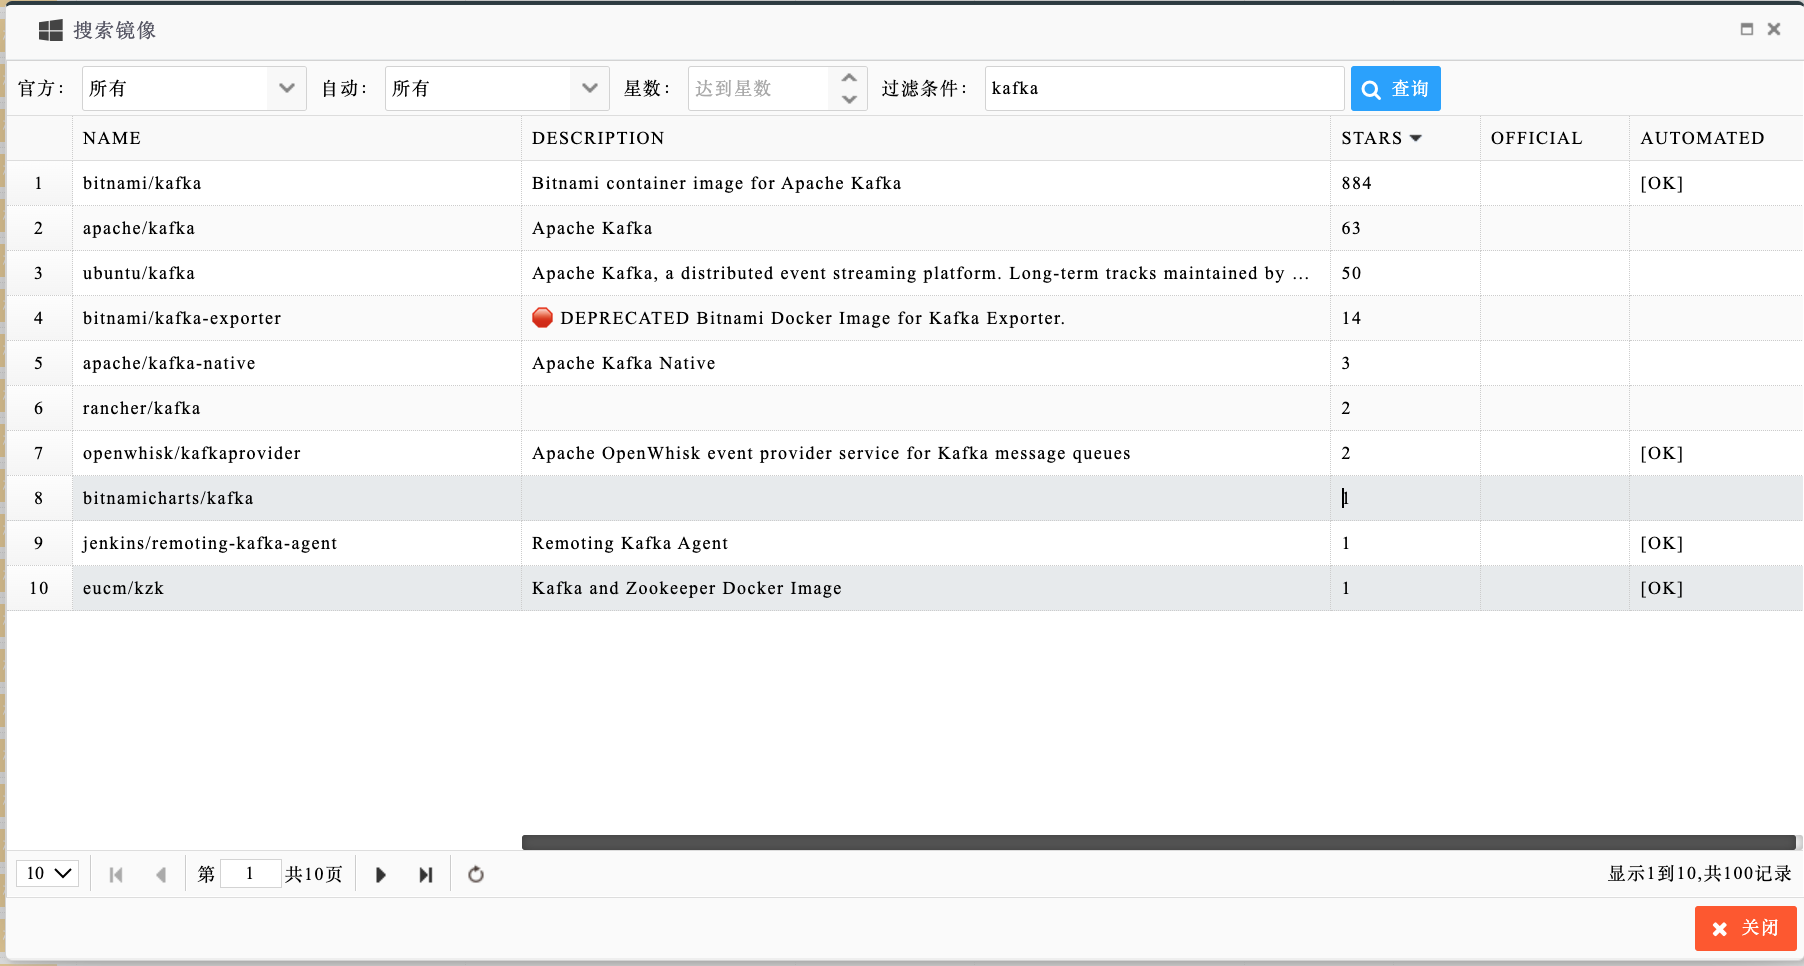Select the bitnami/kafka-exporter row
The image size is (1804, 966).
(904, 318)
